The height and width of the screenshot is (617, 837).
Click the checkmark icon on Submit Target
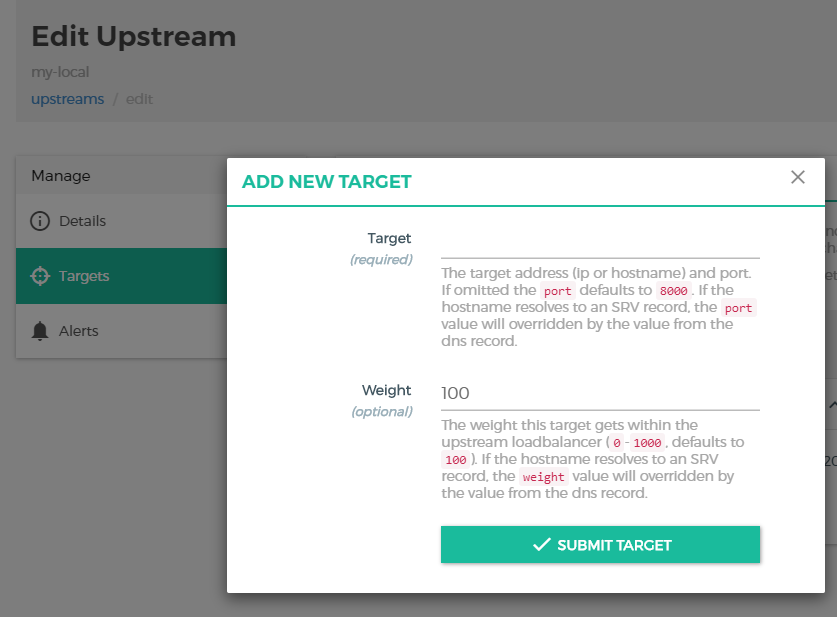(x=542, y=545)
